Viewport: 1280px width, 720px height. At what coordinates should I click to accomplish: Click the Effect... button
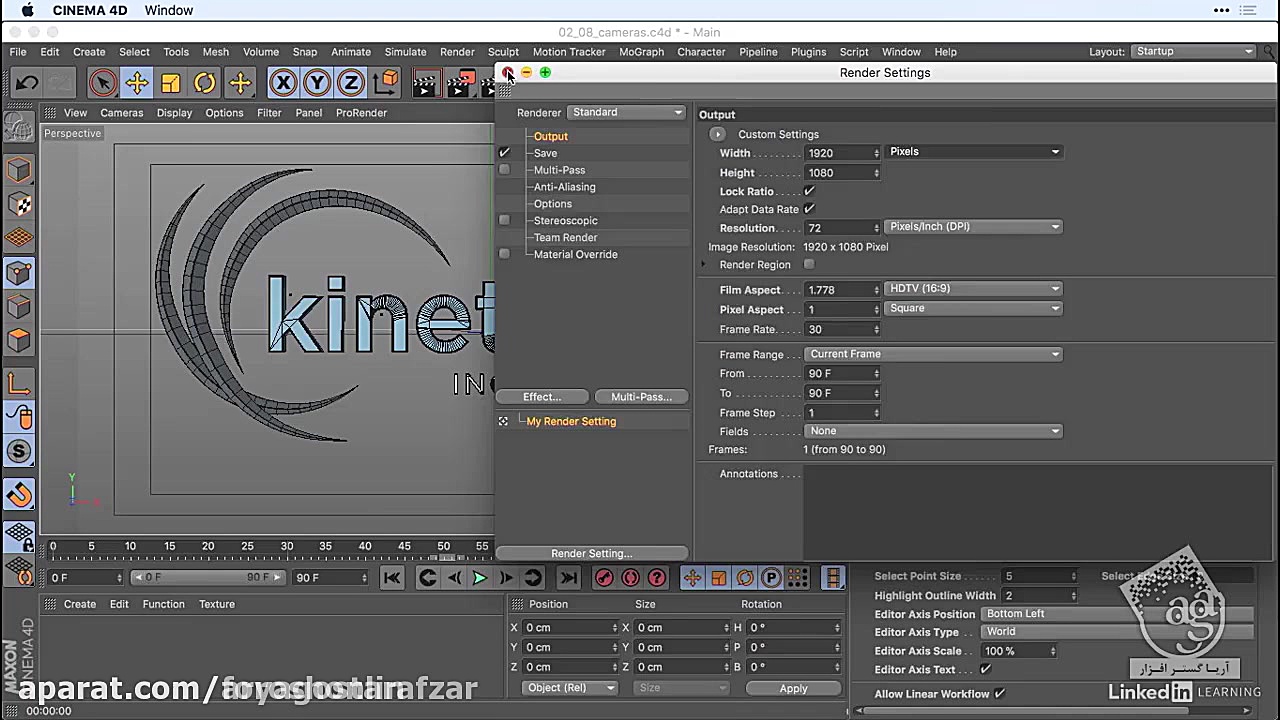[542, 396]
